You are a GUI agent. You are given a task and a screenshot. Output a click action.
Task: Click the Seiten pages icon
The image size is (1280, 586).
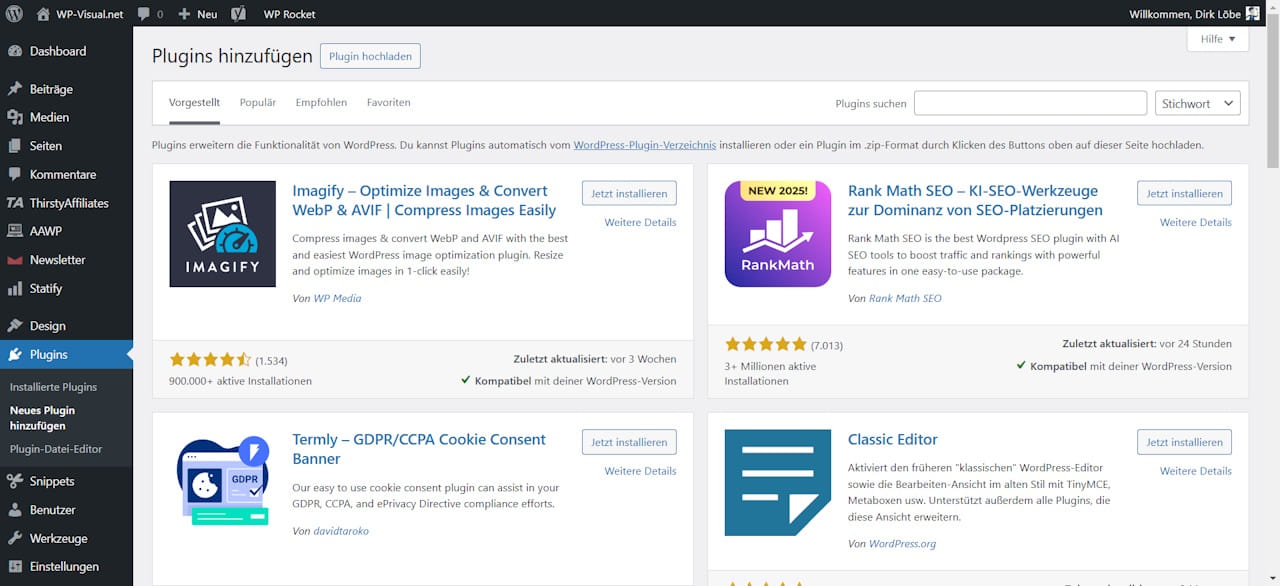click(x=15, y=146)
